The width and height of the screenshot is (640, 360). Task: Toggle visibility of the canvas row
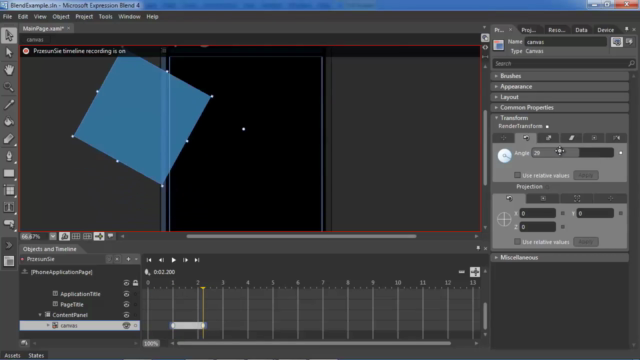[127, 325]
